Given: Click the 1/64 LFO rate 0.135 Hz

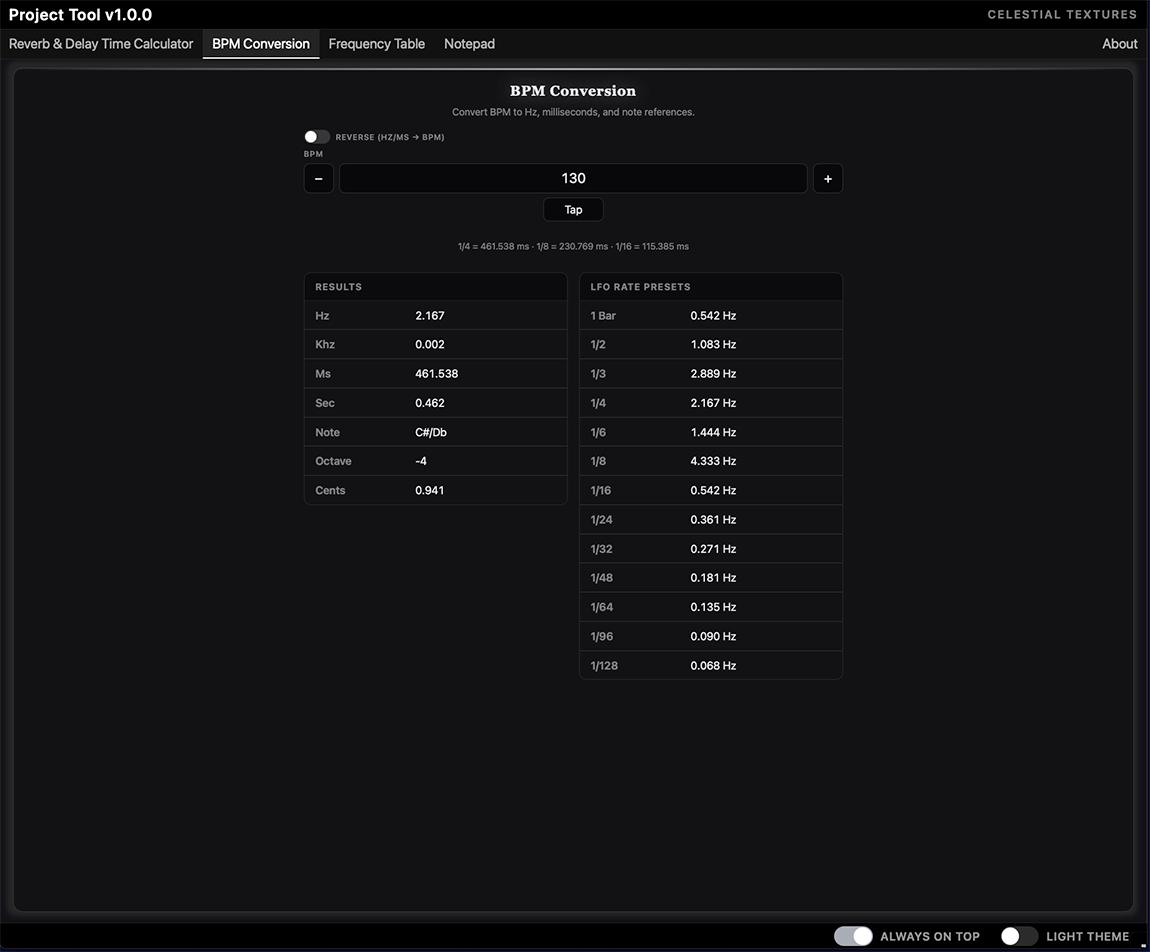Looking at the screenshot, I should click(713, 607).
